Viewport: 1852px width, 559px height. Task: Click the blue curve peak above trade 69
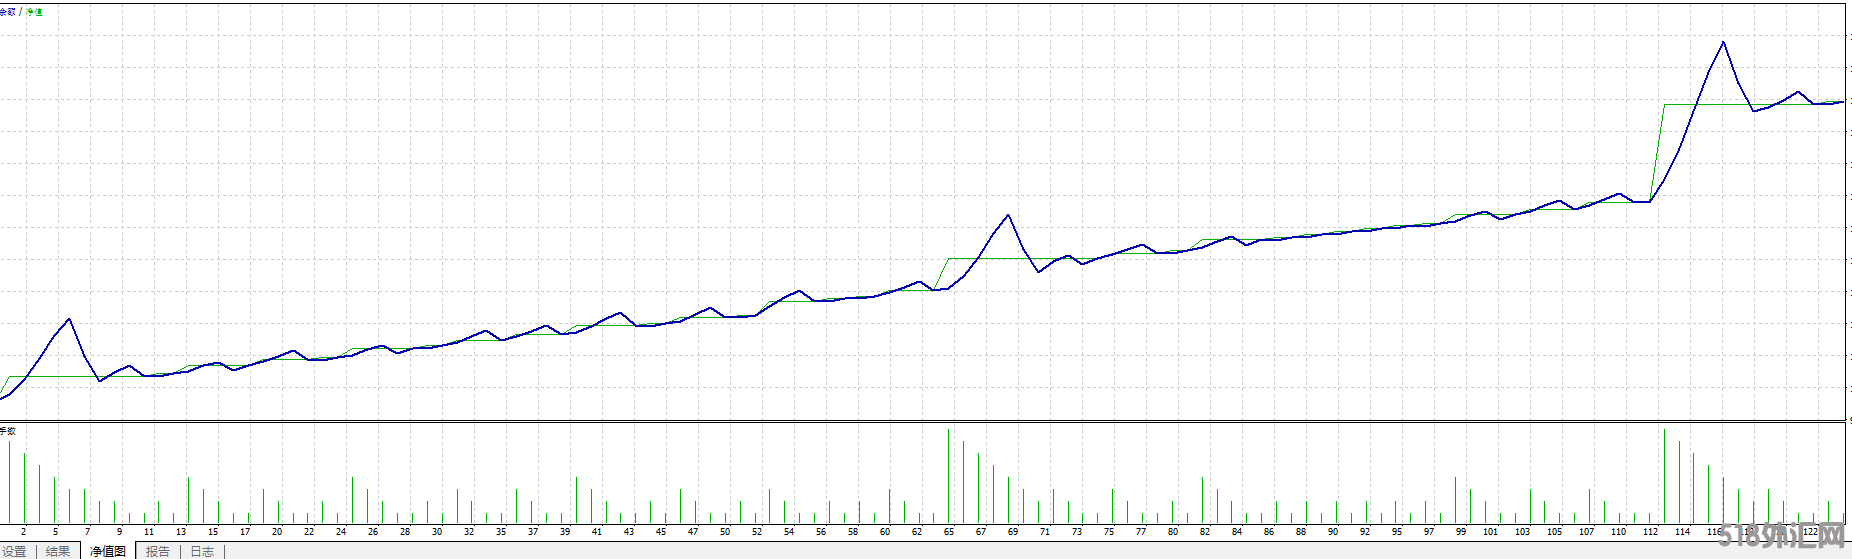pyautogui.click(x=1008, y=215)
